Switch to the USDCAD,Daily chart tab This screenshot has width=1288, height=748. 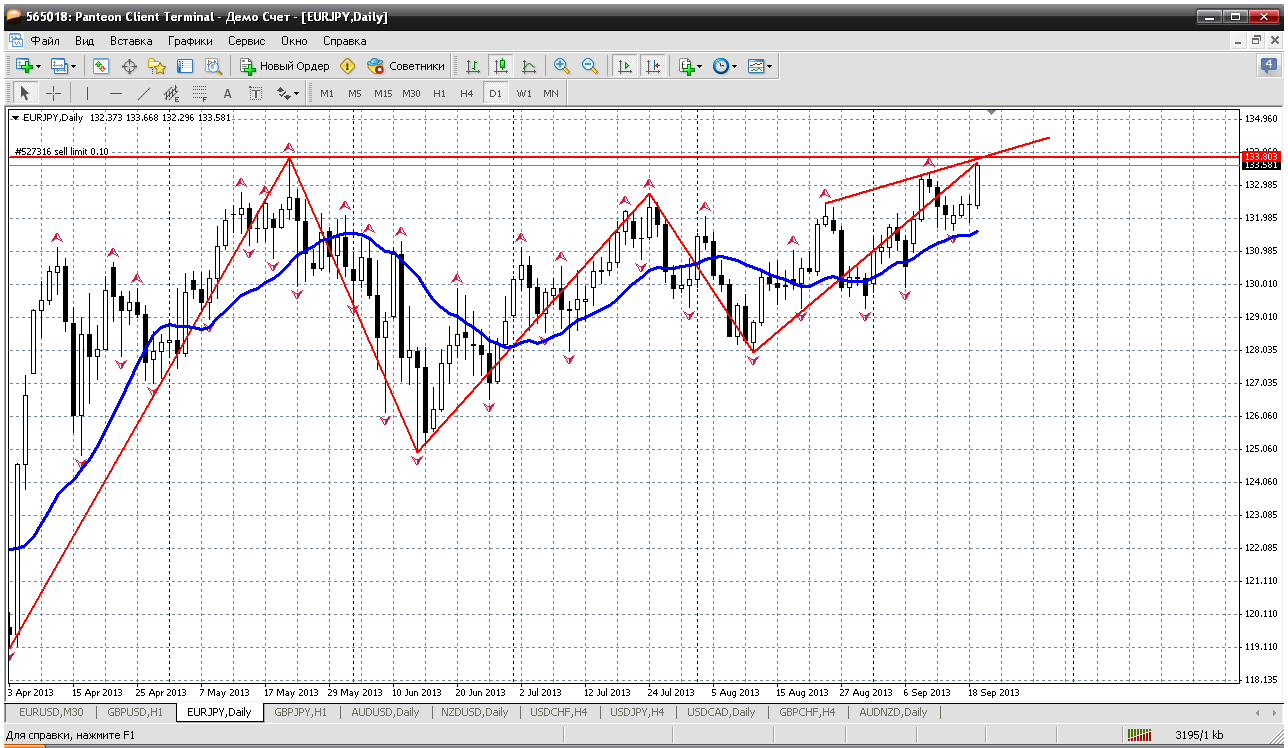721,712
